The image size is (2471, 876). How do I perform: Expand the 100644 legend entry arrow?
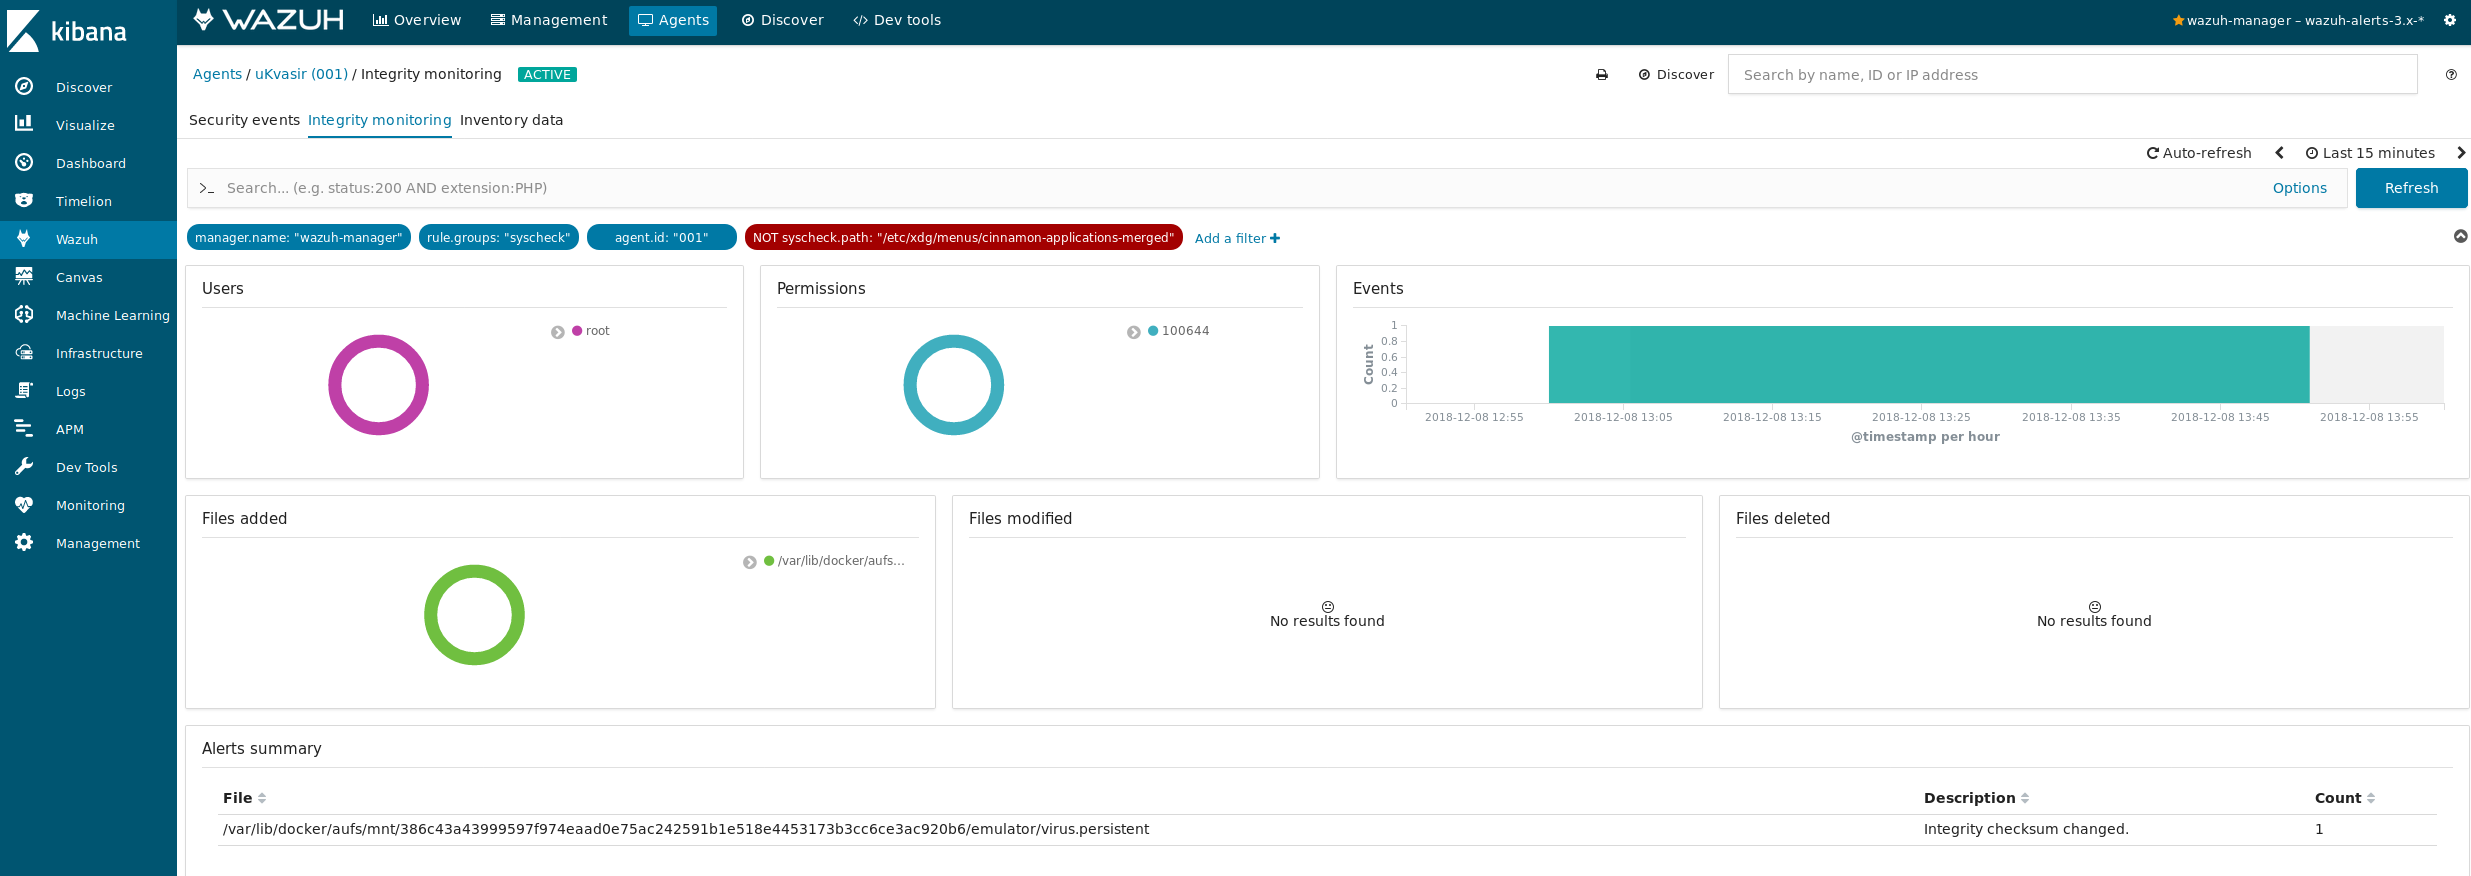point(1134,332)
